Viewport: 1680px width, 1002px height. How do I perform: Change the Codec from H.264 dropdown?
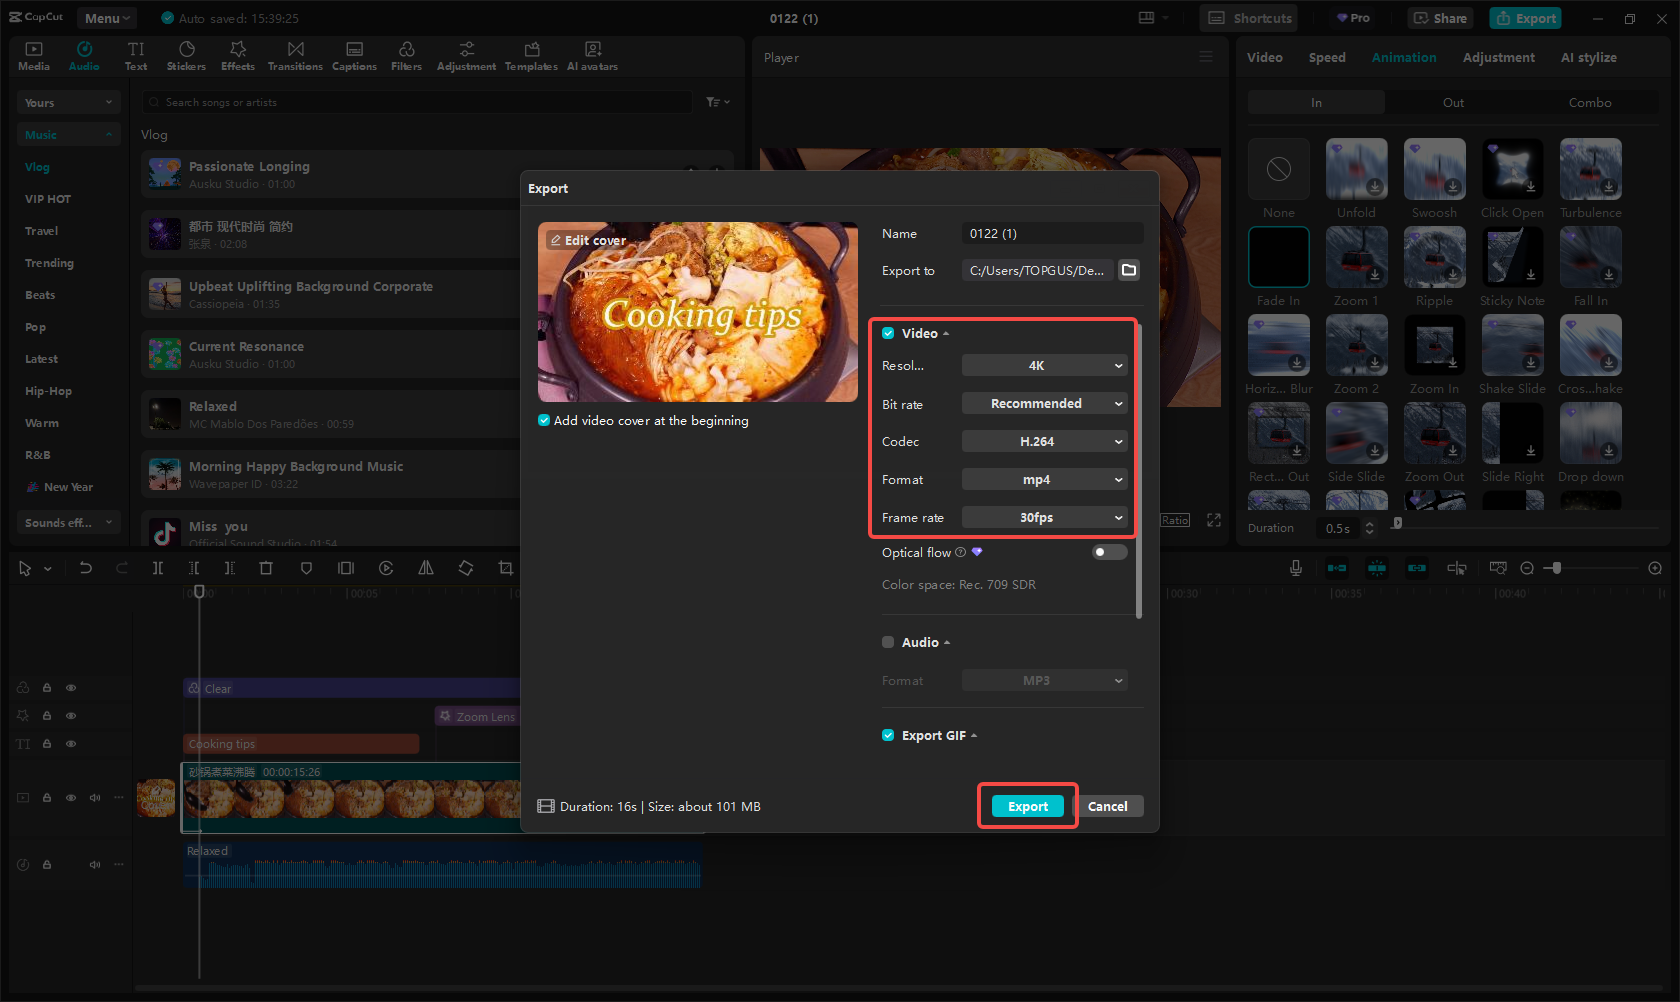coord(1044,441)
